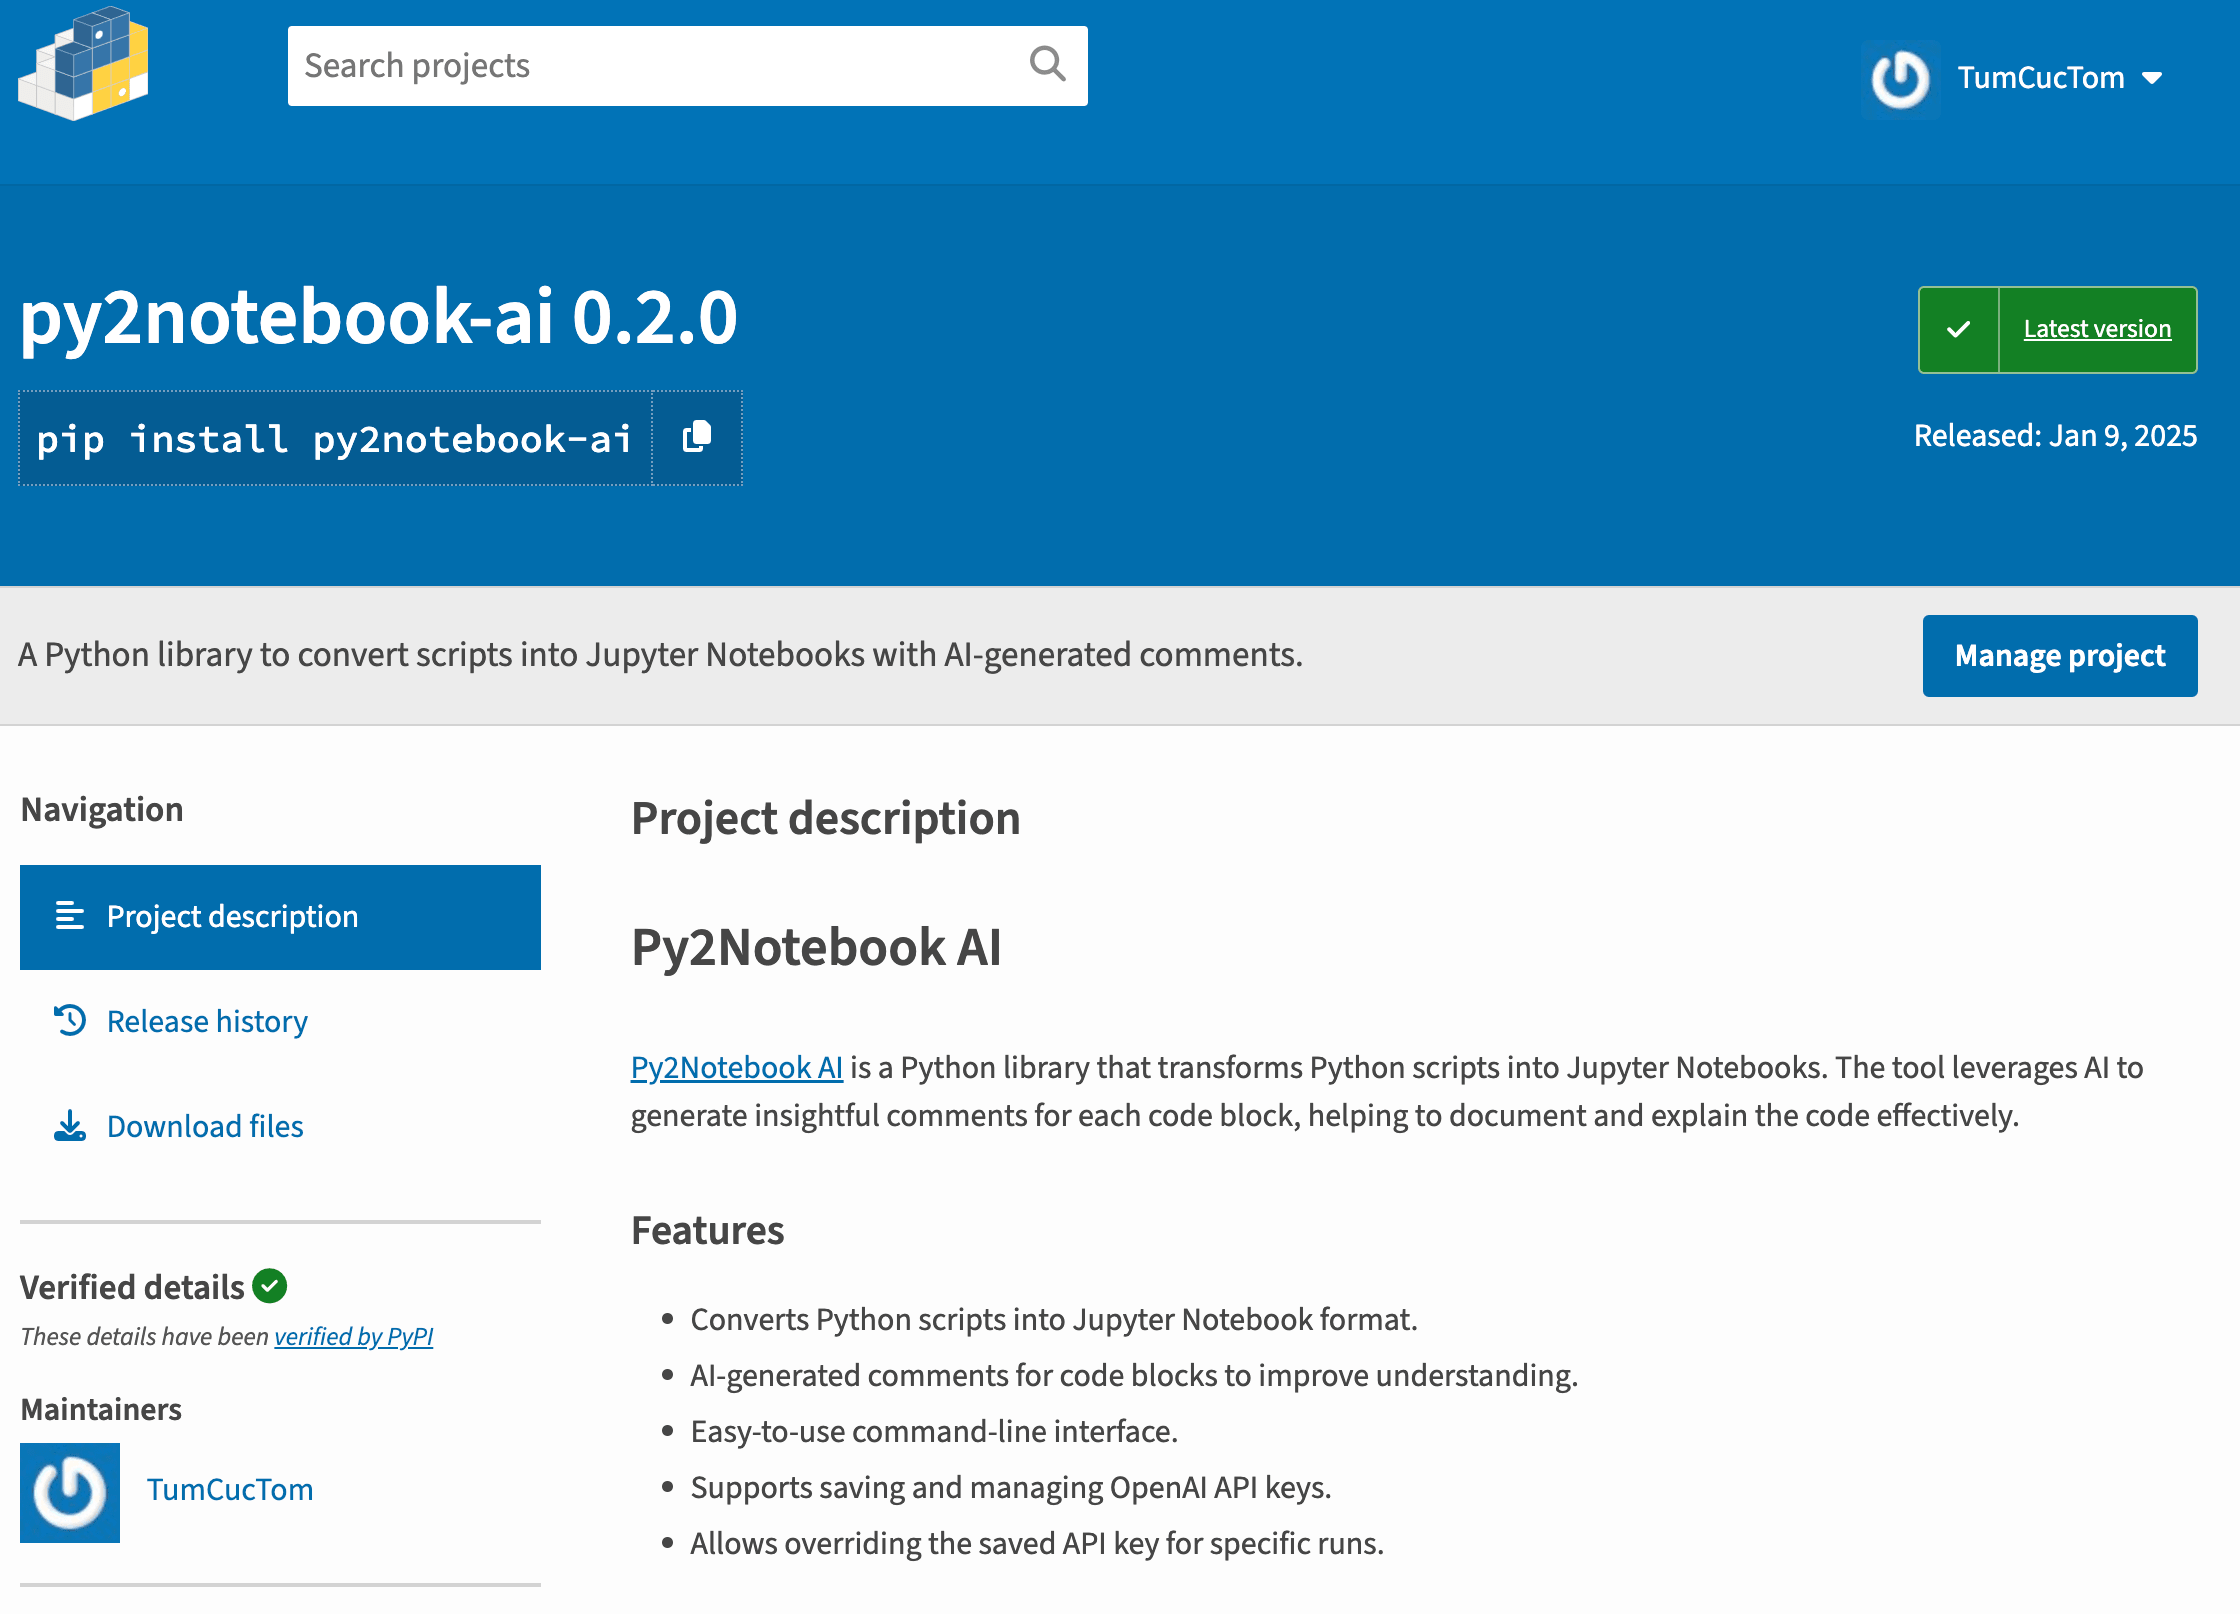2240x1614 pixels.
Task: Switch to the Release history tab
Action: coord(207,1021)
